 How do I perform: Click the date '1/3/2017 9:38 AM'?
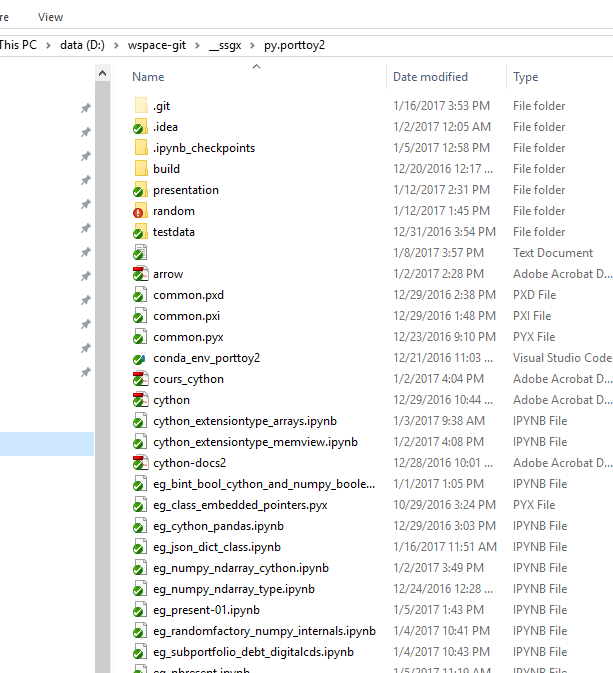click(439, 421)
